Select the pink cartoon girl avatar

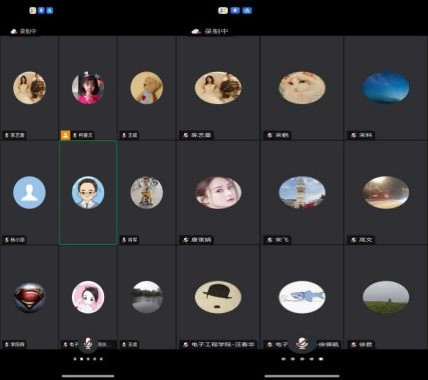pos(88,297)
